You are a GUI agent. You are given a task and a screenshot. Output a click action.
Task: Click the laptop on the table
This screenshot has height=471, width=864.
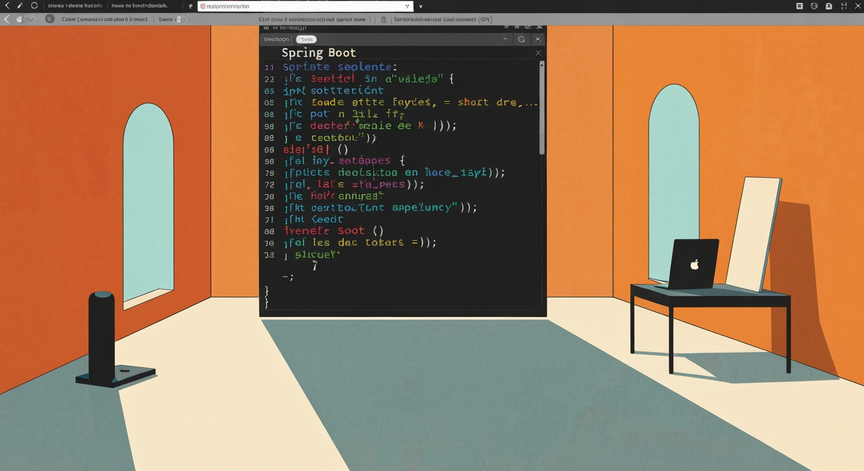692,263
